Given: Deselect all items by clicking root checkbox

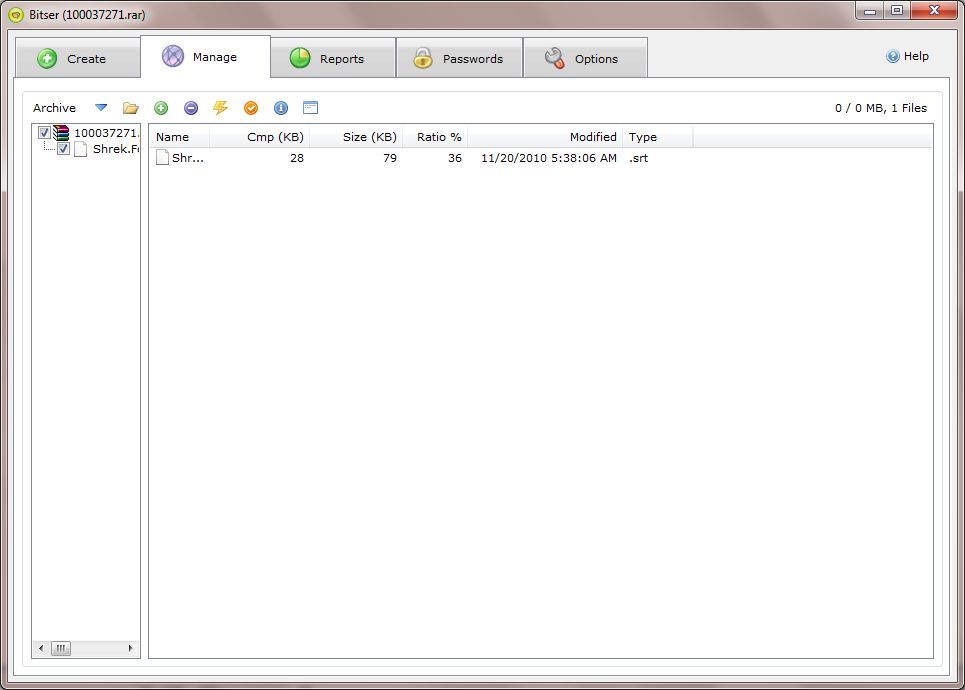Looking at the screenshot, I should (x=43, y=131).
